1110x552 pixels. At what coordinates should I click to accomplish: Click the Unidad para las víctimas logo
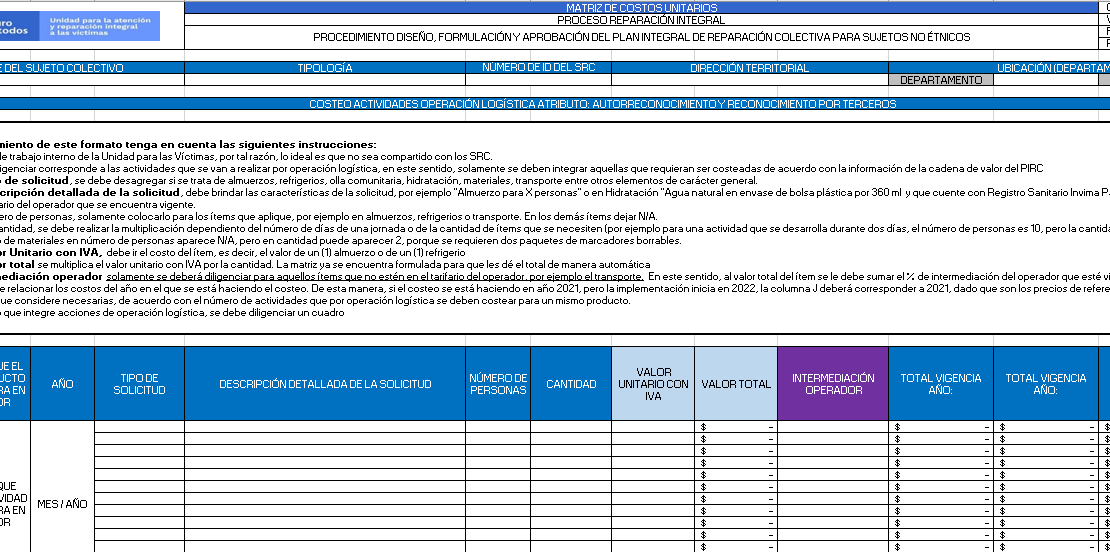coord(80,25)
